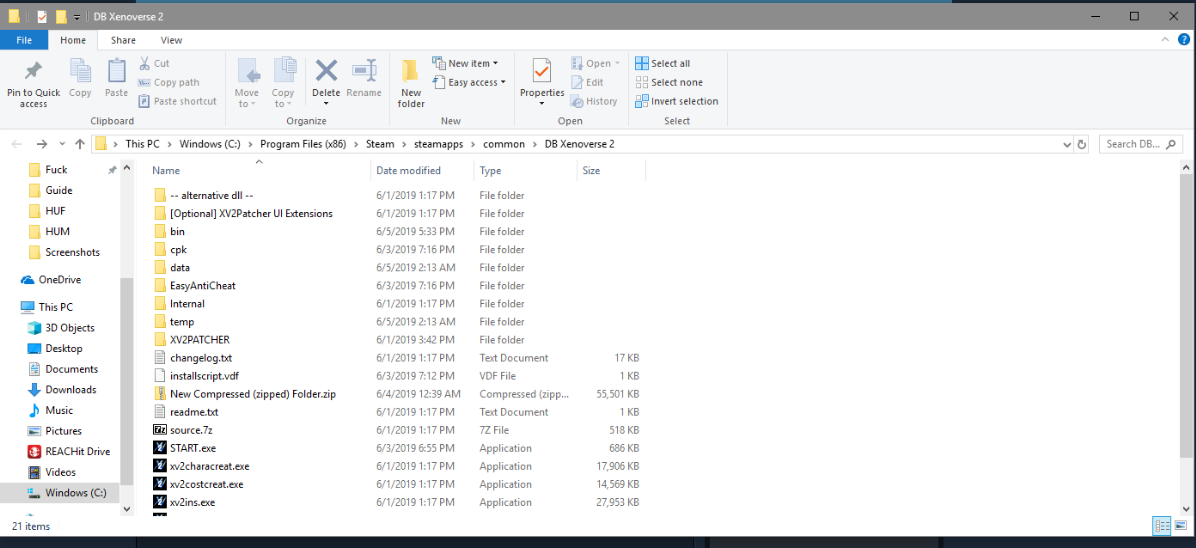Open OneDrive in navigation pane
This screenshot has width=1196, height=548.
coord(51,279)
